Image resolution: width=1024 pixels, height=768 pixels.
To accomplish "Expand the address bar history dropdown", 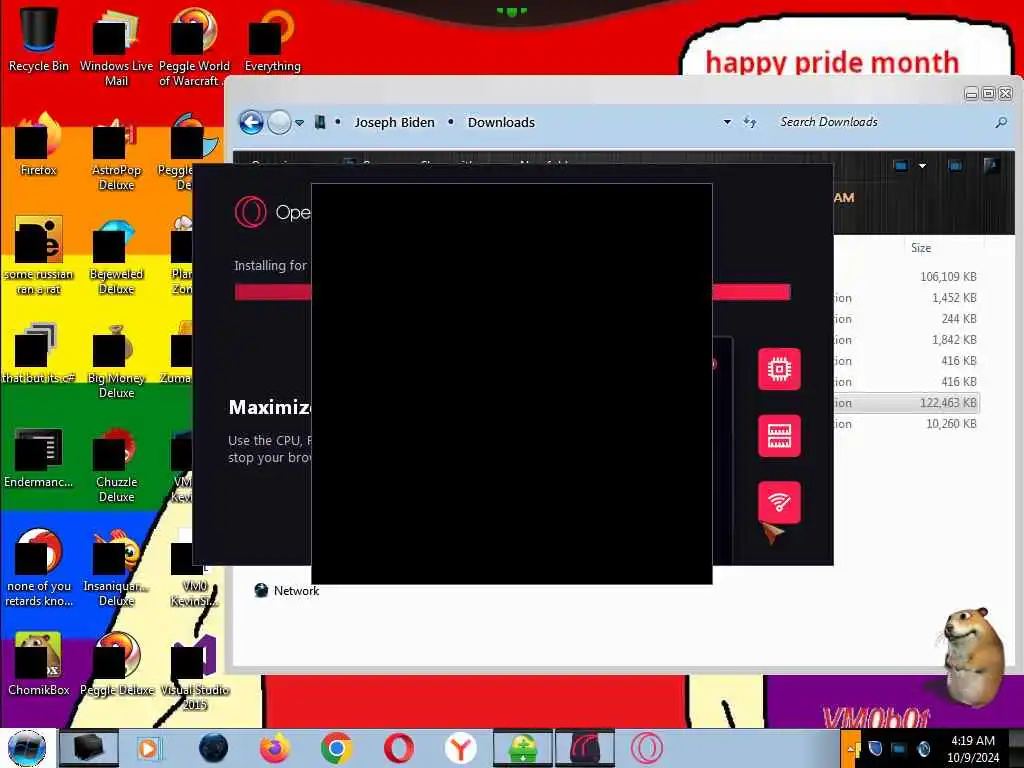I will pyautogui.click(x=727, y=122).
